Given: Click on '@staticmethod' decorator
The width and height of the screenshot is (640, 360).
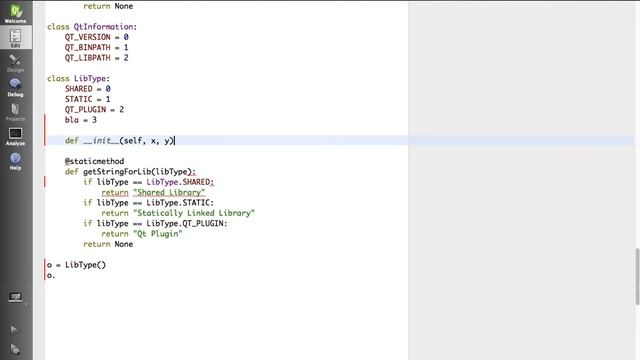Looking at the screenshot, I should tap(94, 161).
